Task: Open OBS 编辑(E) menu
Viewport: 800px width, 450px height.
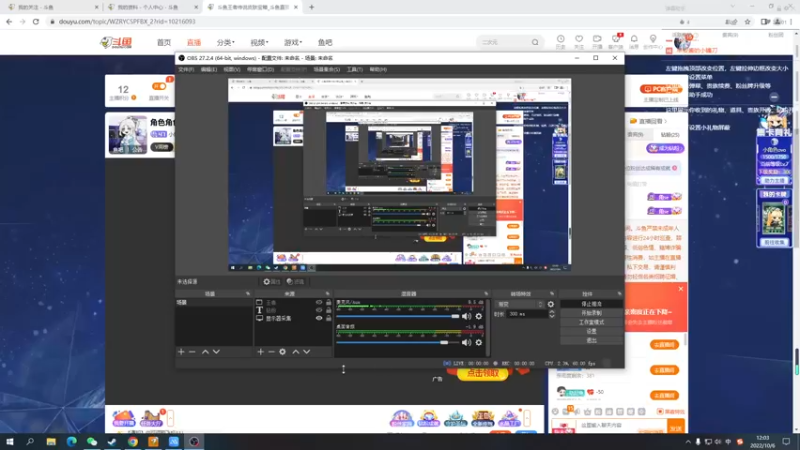Action: (209, 69)
